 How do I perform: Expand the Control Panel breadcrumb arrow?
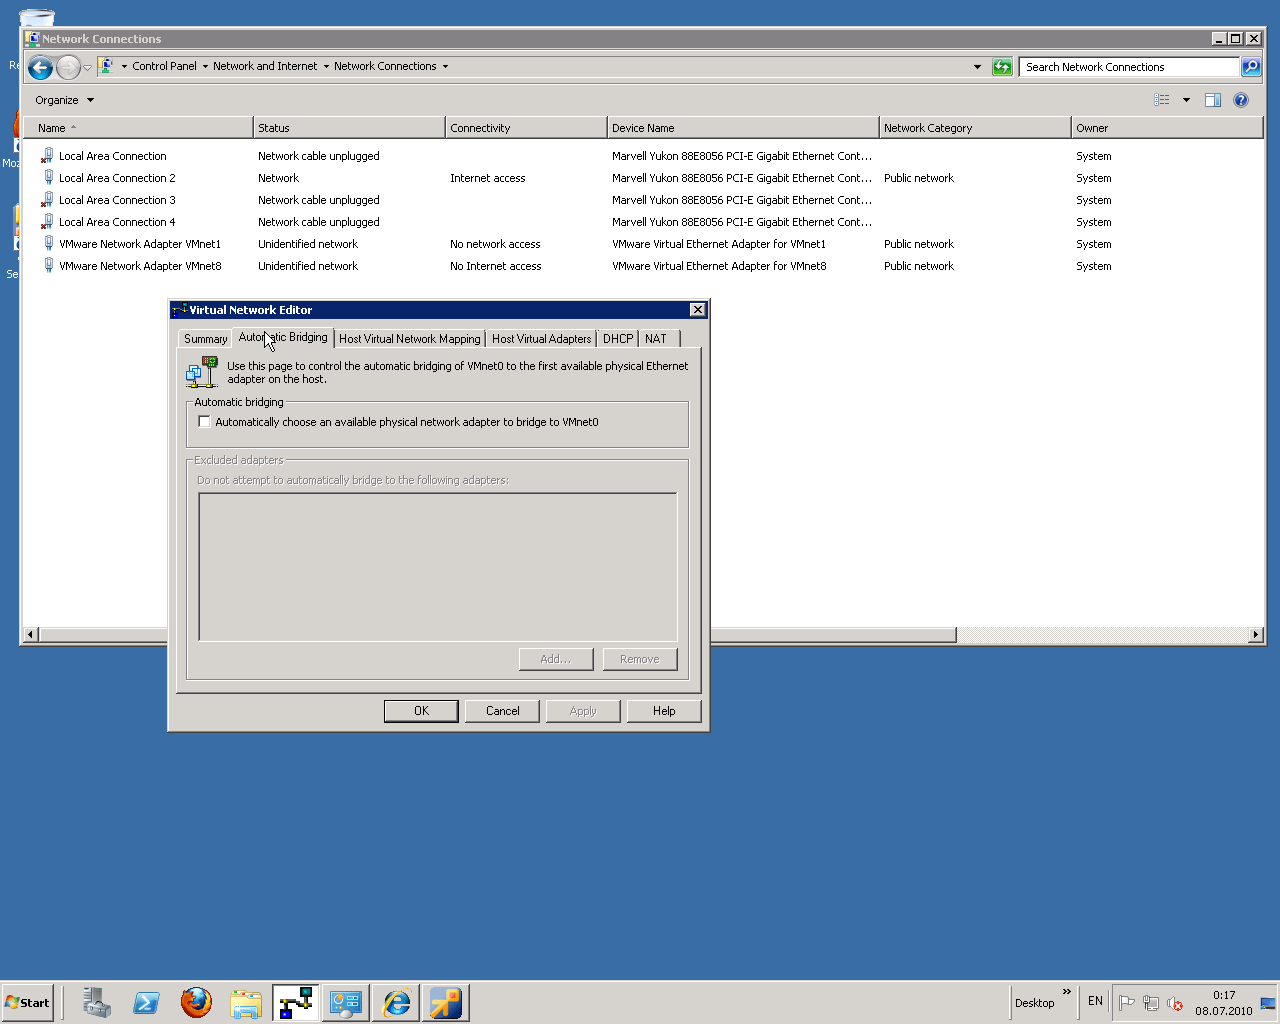click(x=205, y=67)
